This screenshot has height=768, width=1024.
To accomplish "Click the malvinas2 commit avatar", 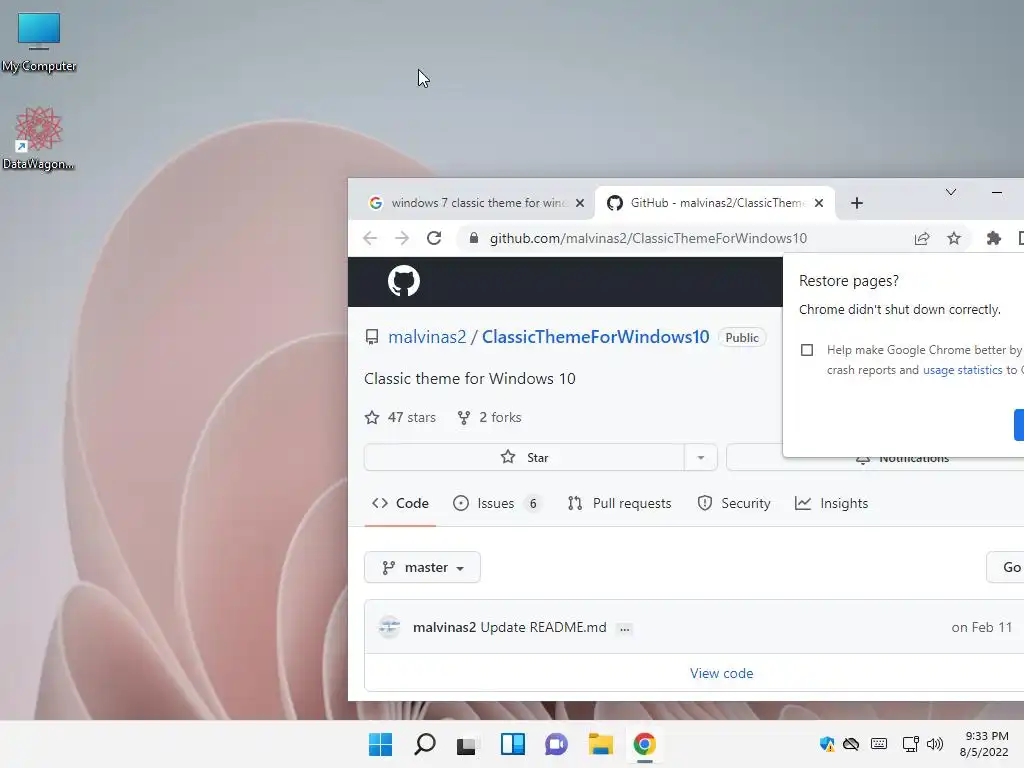I will (389, 627).
